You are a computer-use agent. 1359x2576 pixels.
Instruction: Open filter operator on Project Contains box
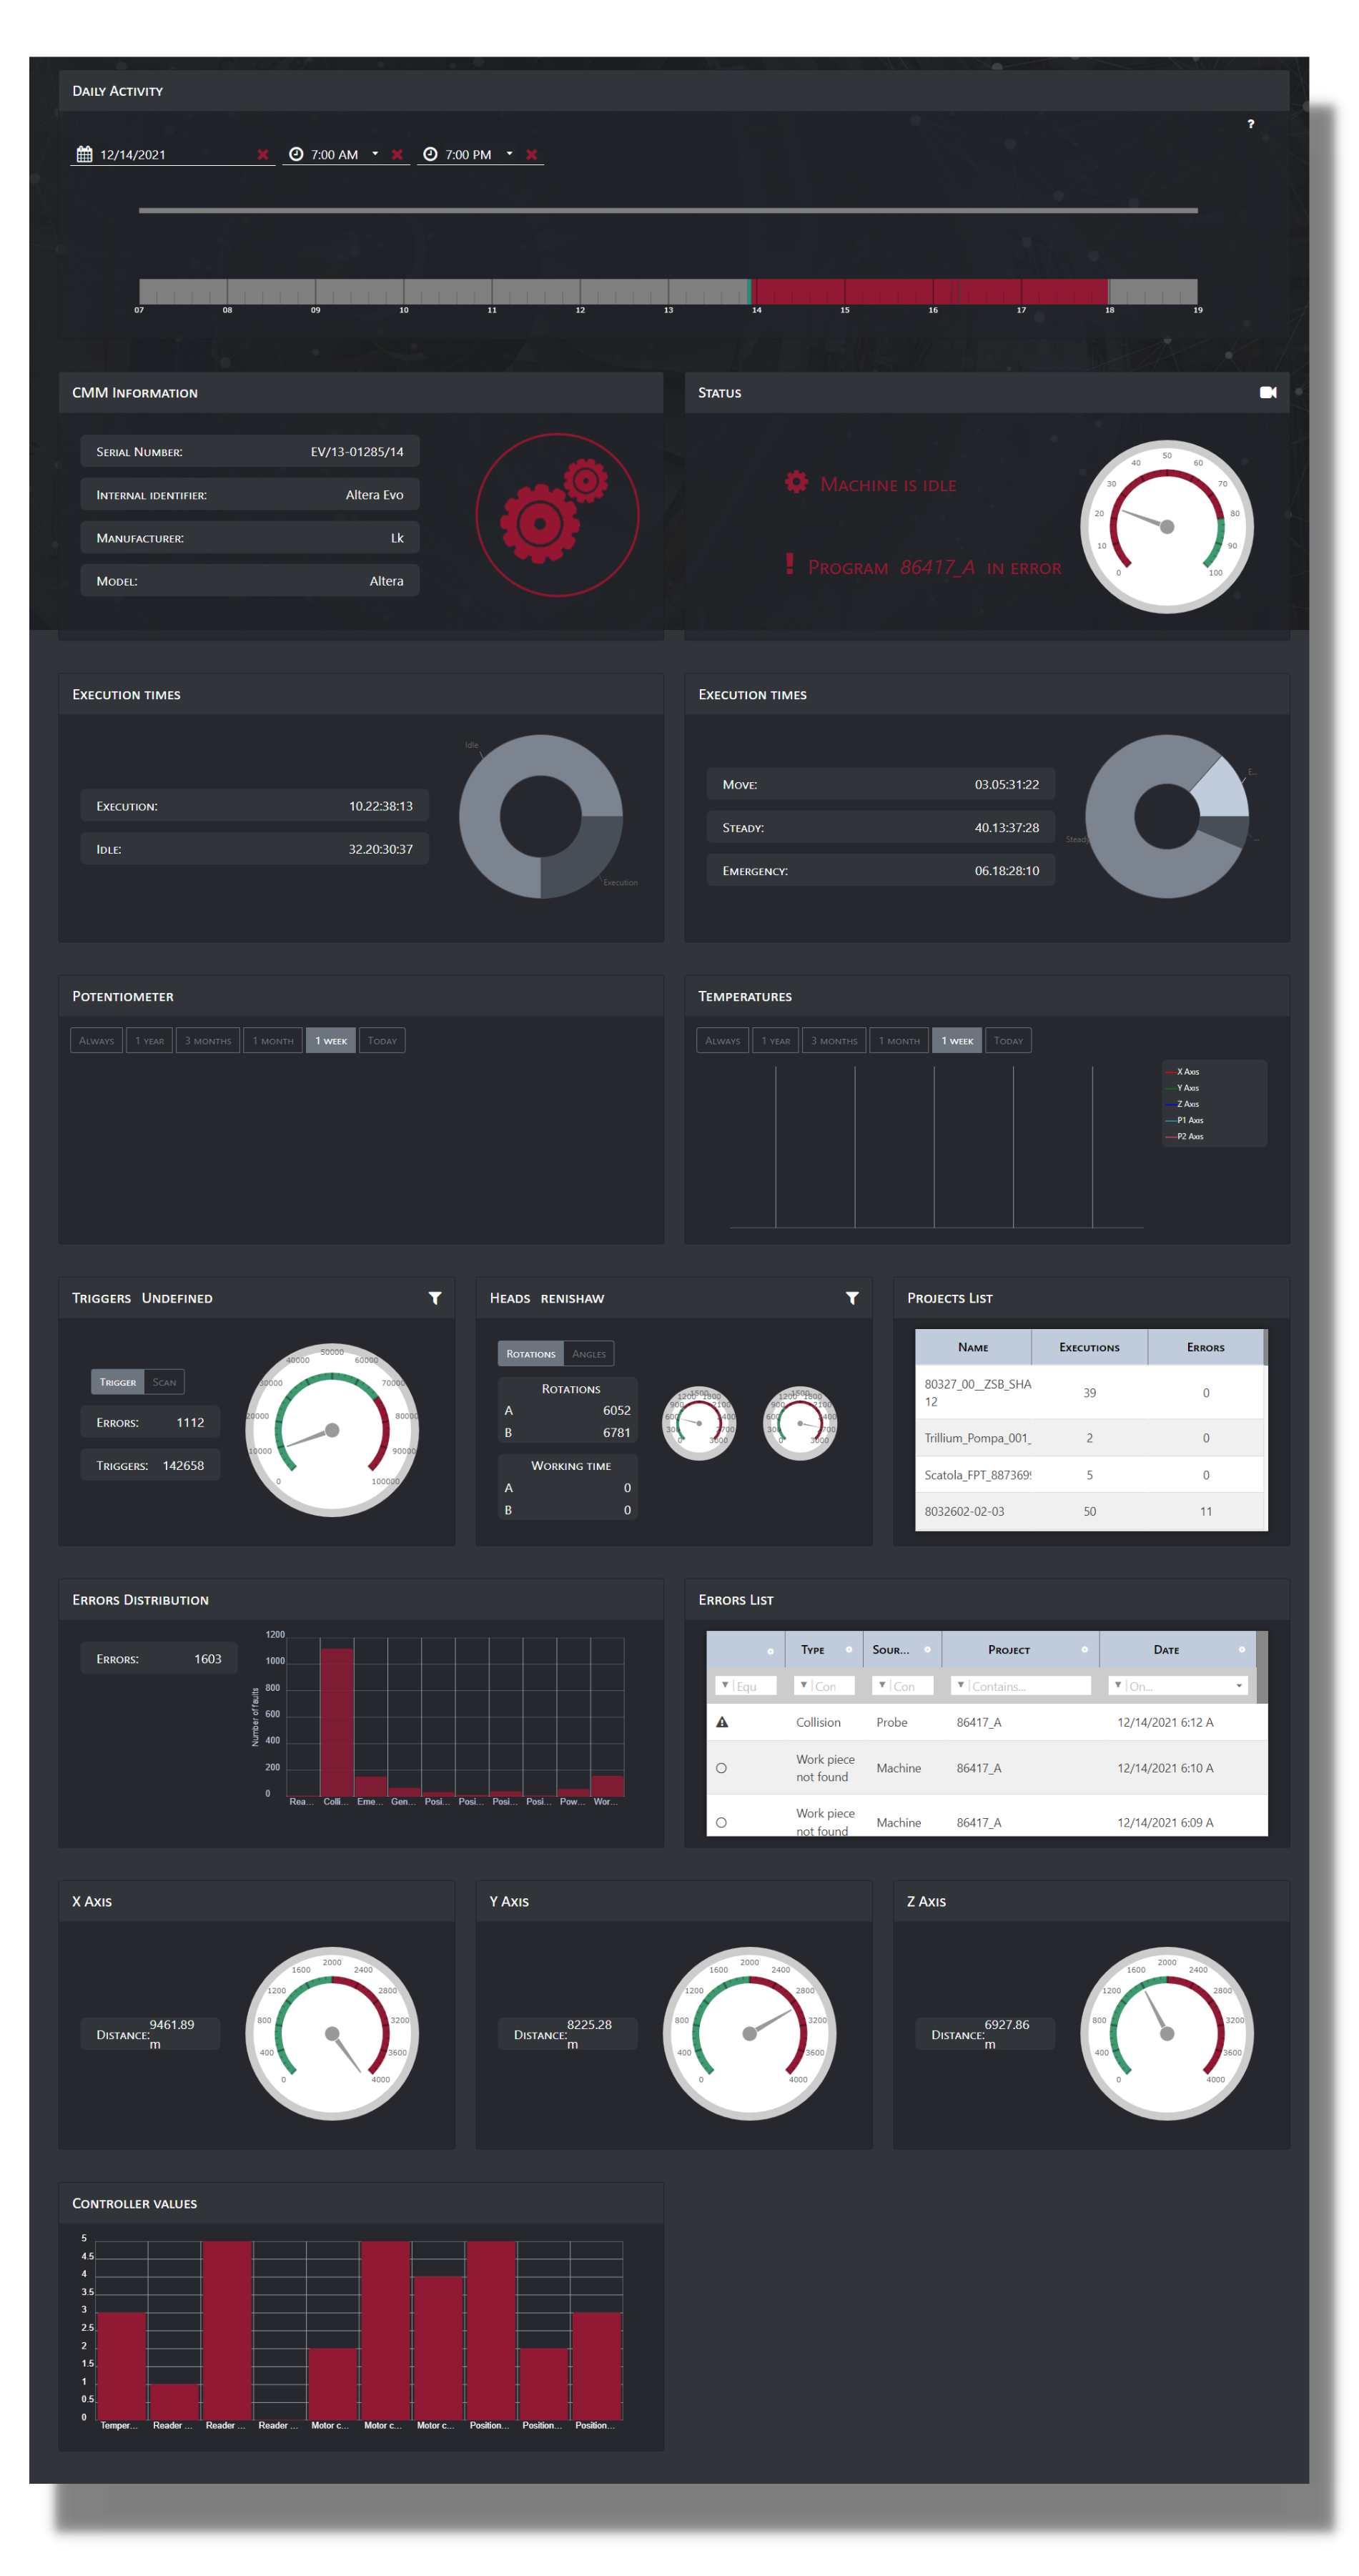tap(961, 1685)
